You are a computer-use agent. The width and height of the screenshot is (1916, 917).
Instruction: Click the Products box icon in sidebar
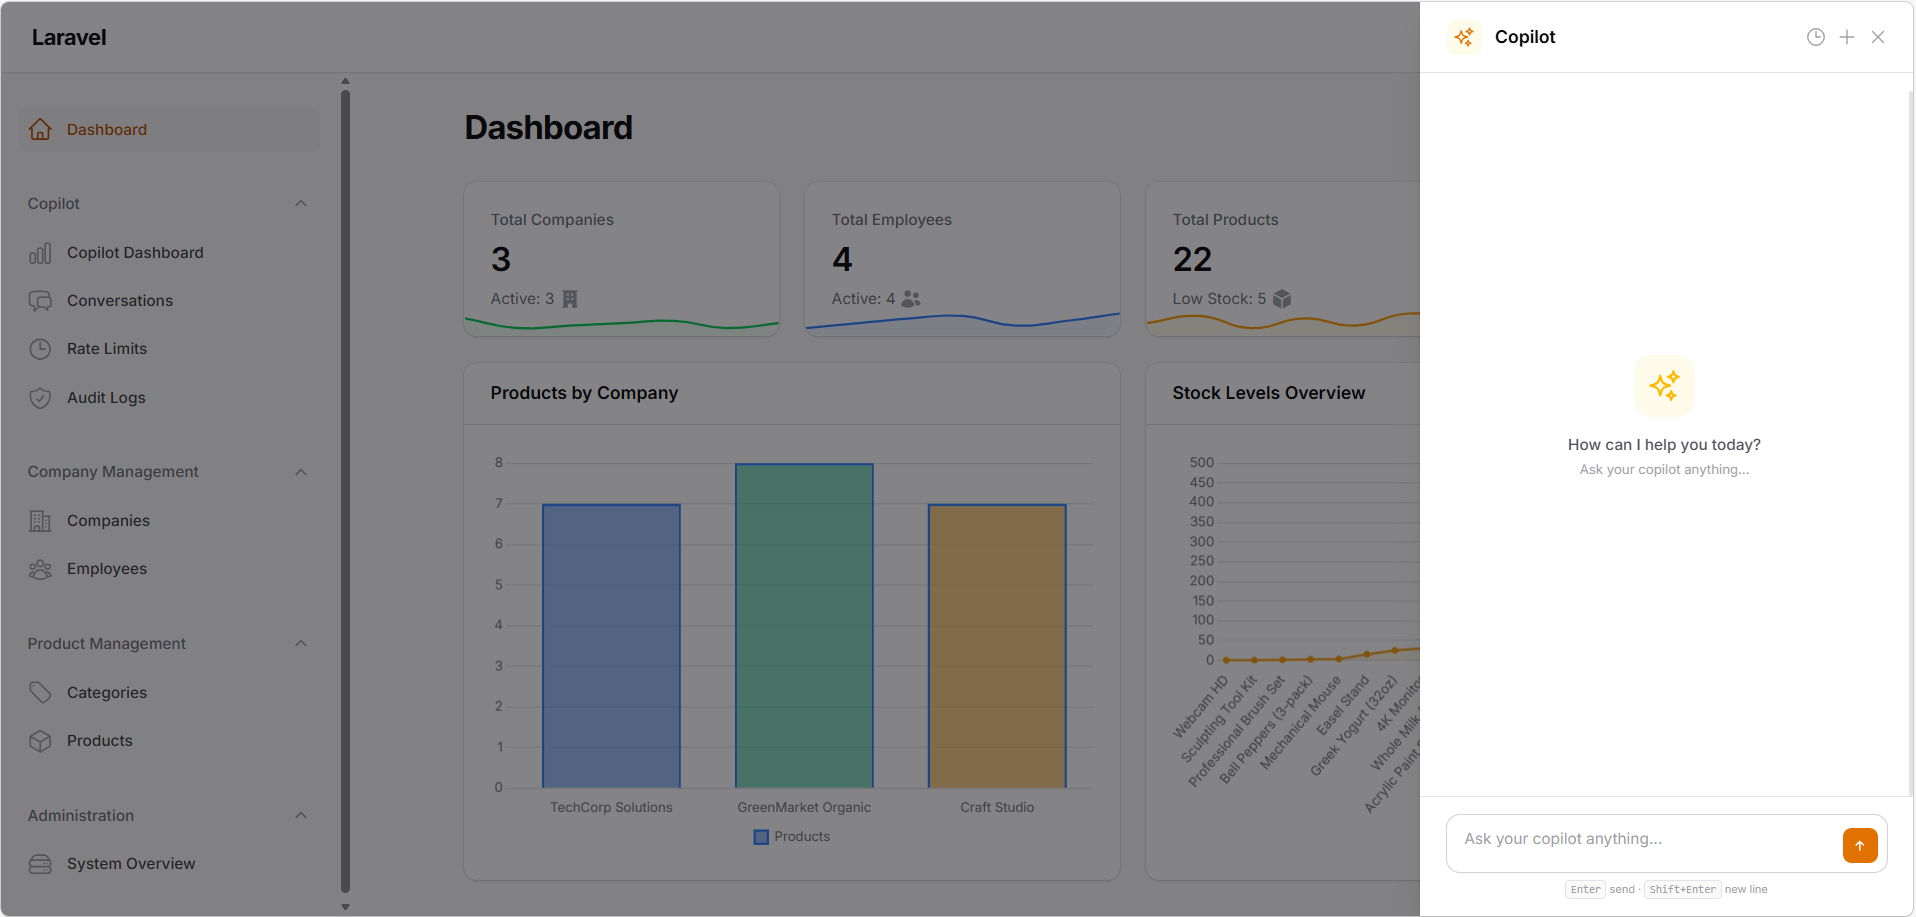(40, 741)
